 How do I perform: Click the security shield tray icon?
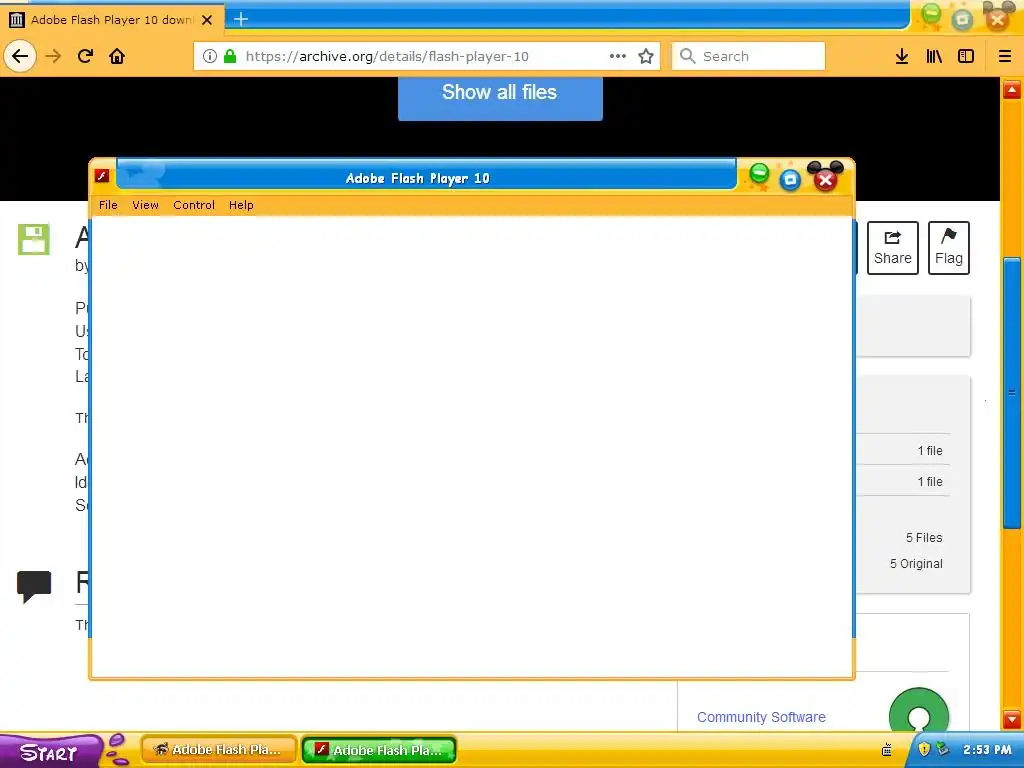924,749
